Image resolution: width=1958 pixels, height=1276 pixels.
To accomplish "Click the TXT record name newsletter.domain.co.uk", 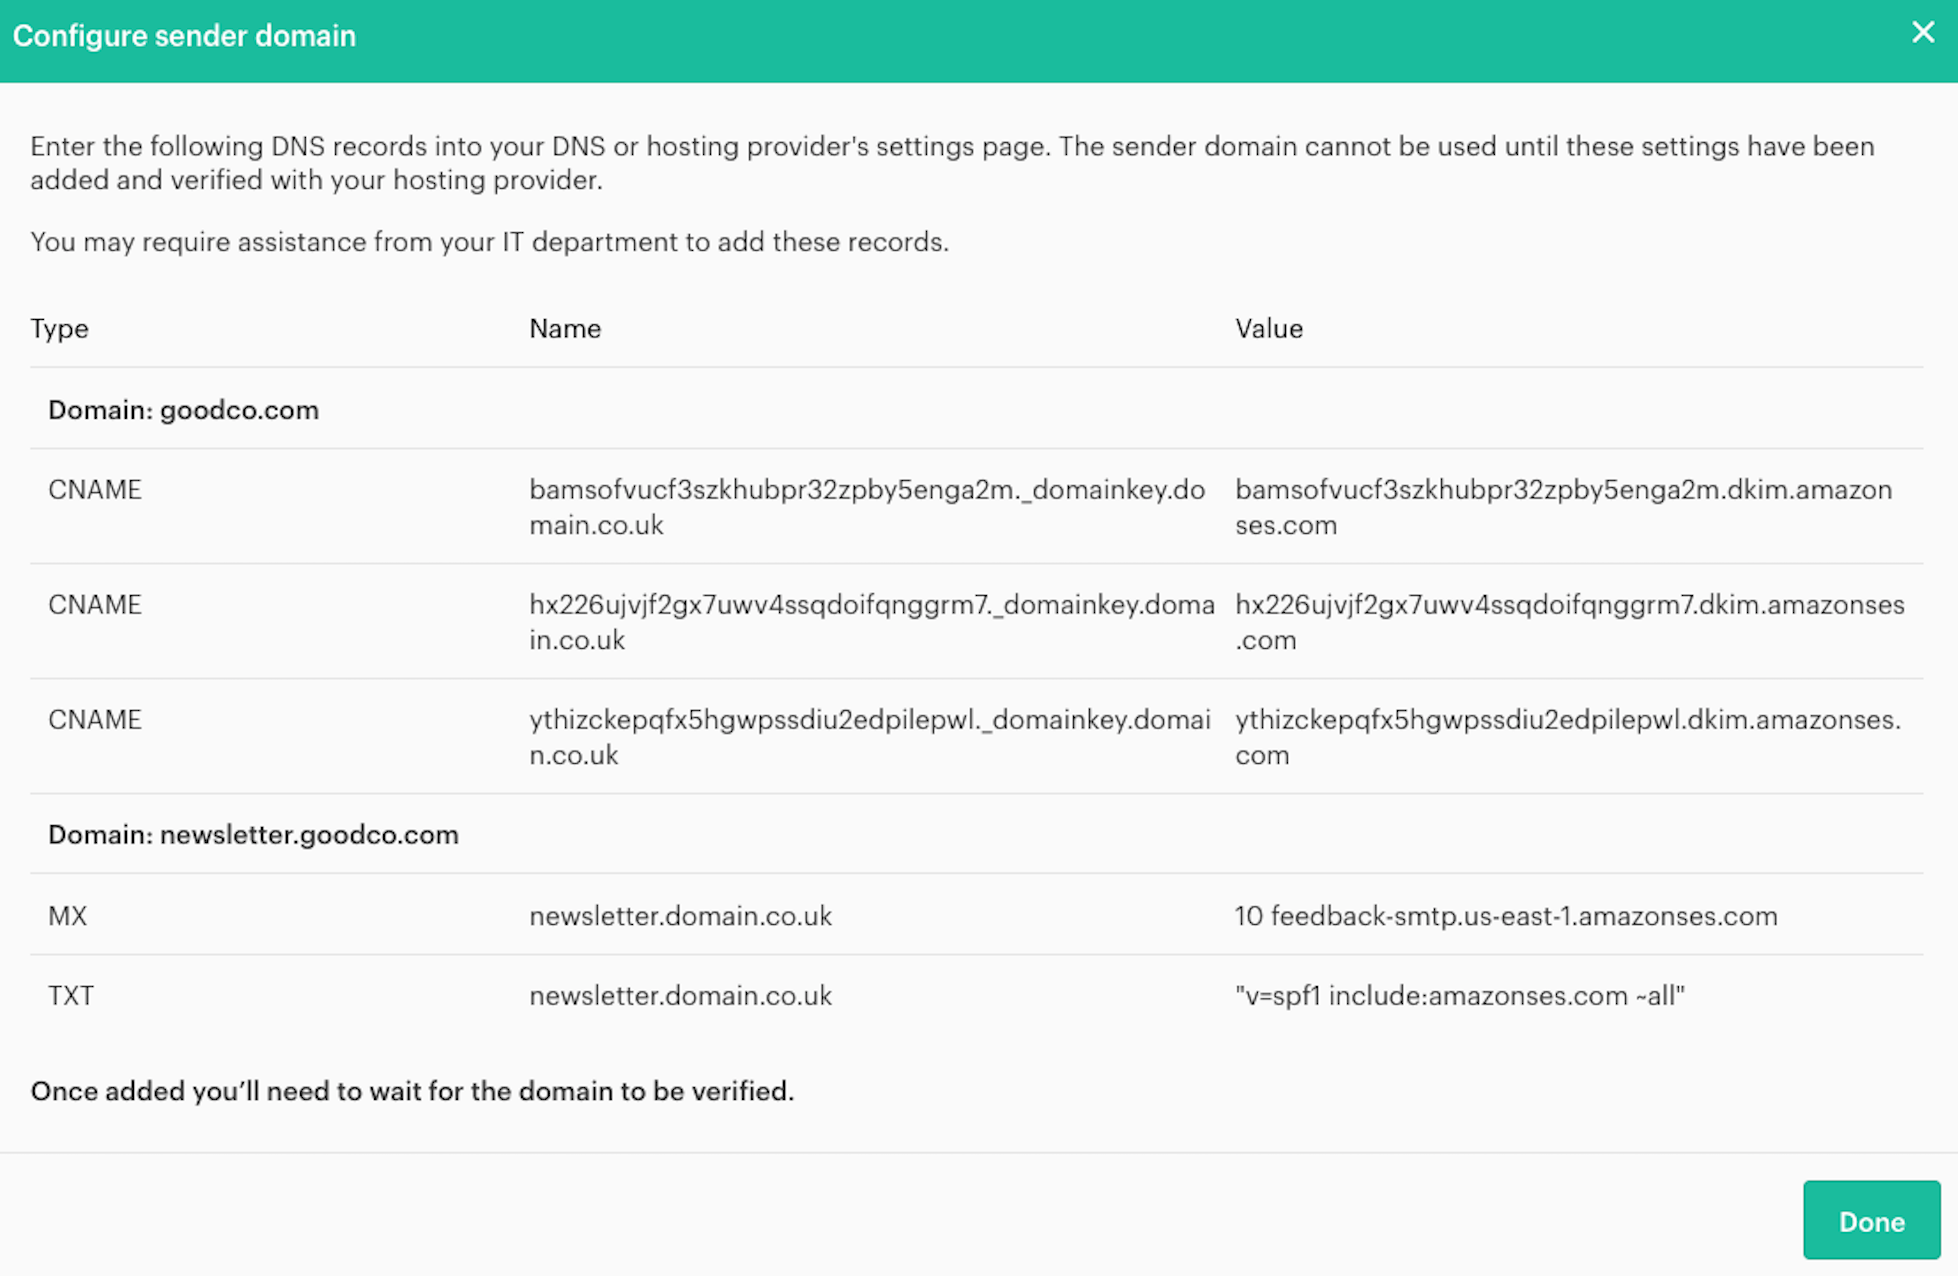I will click(x=680, y=996).
